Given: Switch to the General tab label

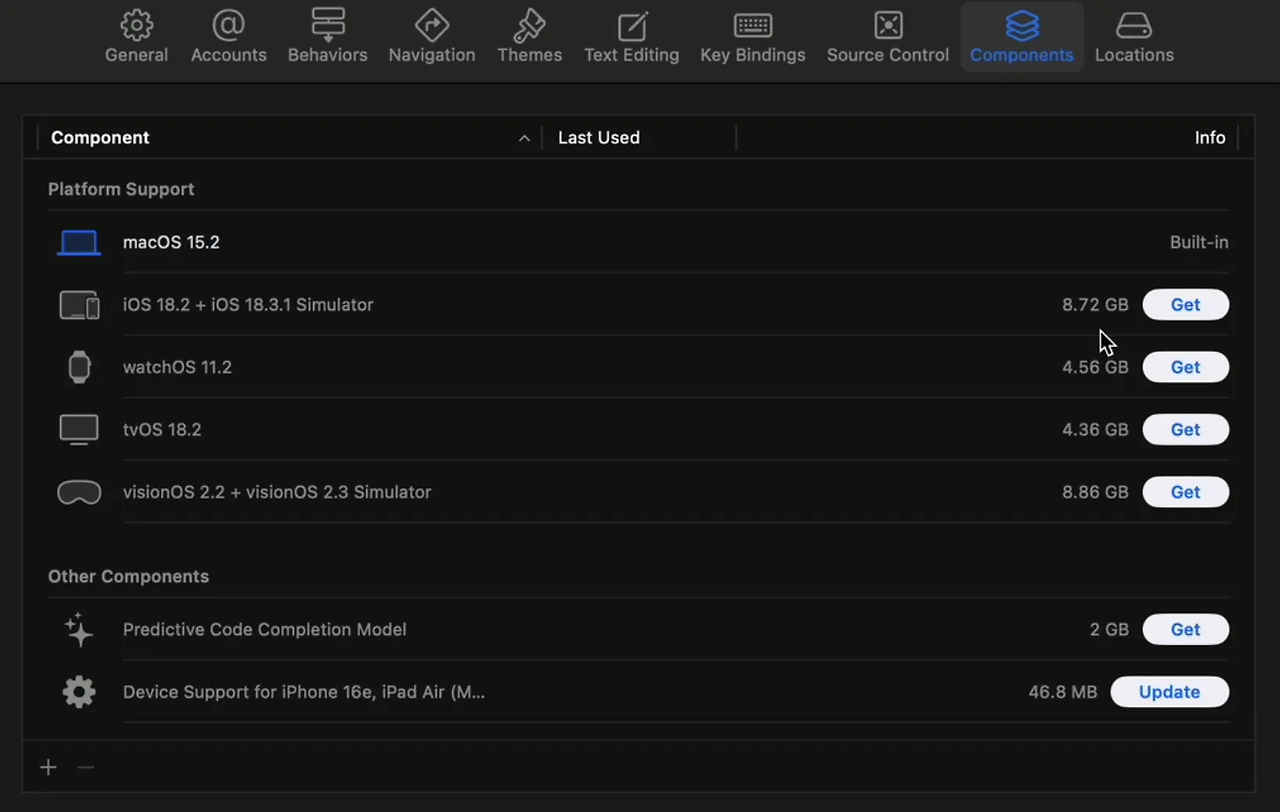Looking at the screenshot, I should (136, 55).
